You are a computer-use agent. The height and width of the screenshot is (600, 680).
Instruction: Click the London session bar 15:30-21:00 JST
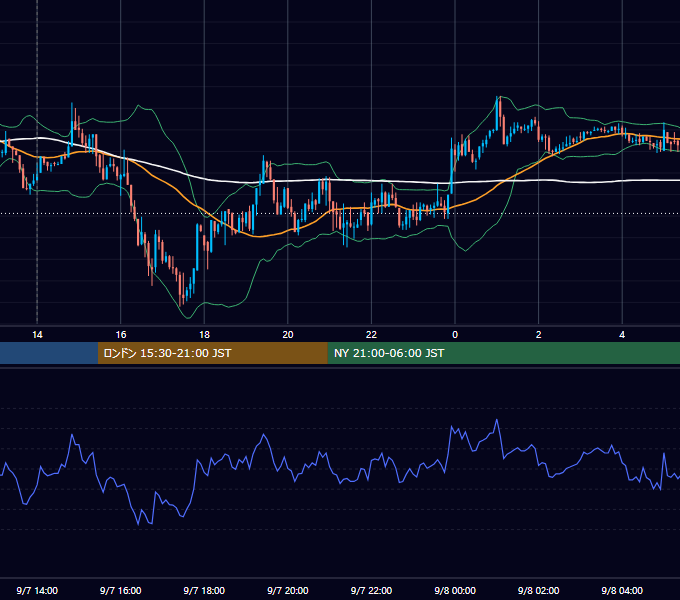click(212, 353)
